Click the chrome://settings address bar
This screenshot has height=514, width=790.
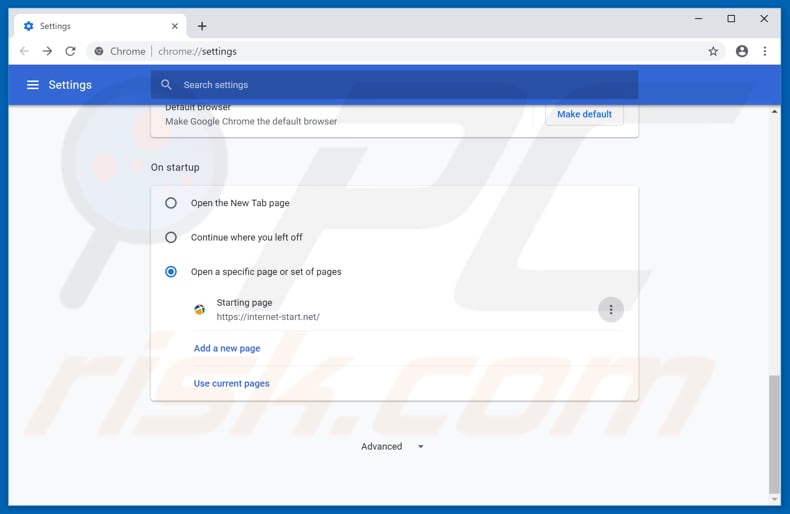[406, 51]
